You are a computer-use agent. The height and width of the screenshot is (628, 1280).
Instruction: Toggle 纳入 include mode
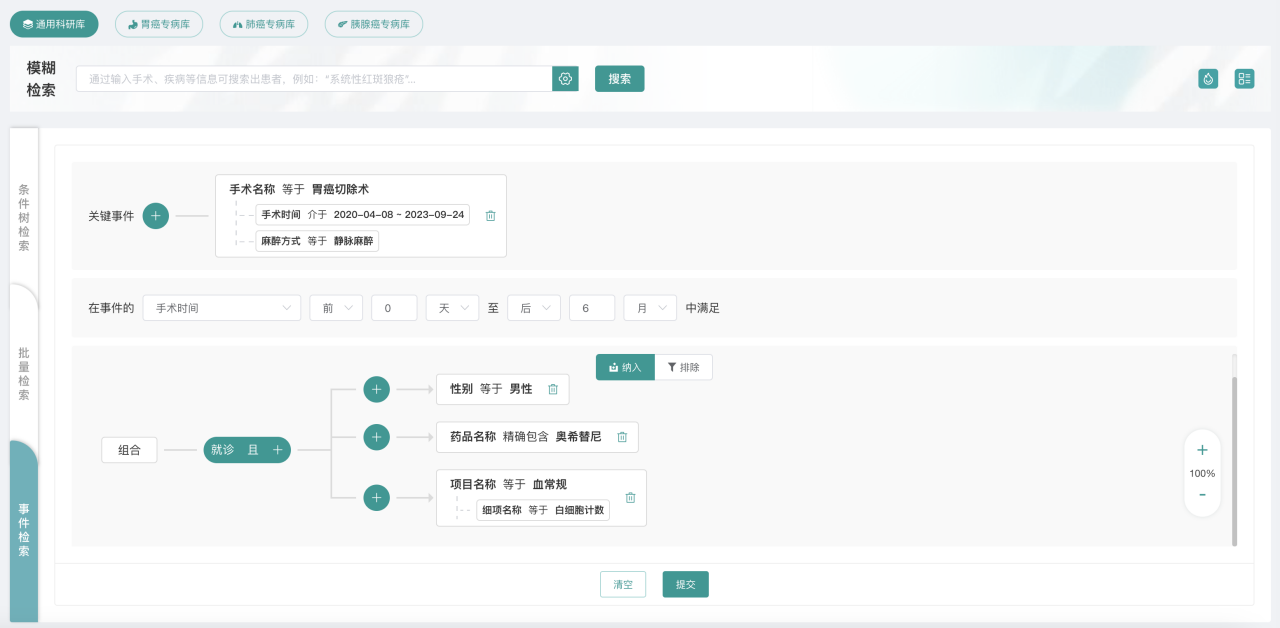625,367
